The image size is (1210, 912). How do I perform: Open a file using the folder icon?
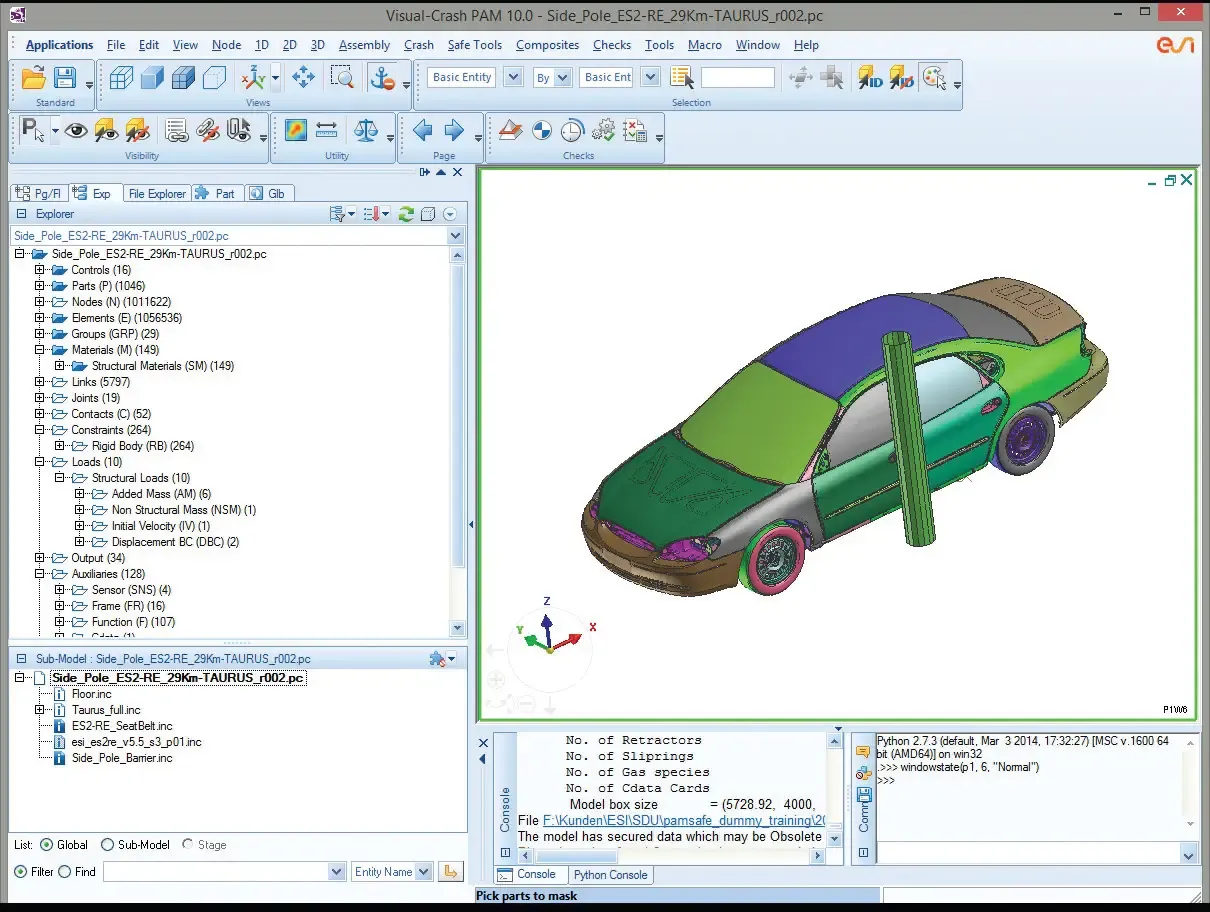[x=33, y=77]
